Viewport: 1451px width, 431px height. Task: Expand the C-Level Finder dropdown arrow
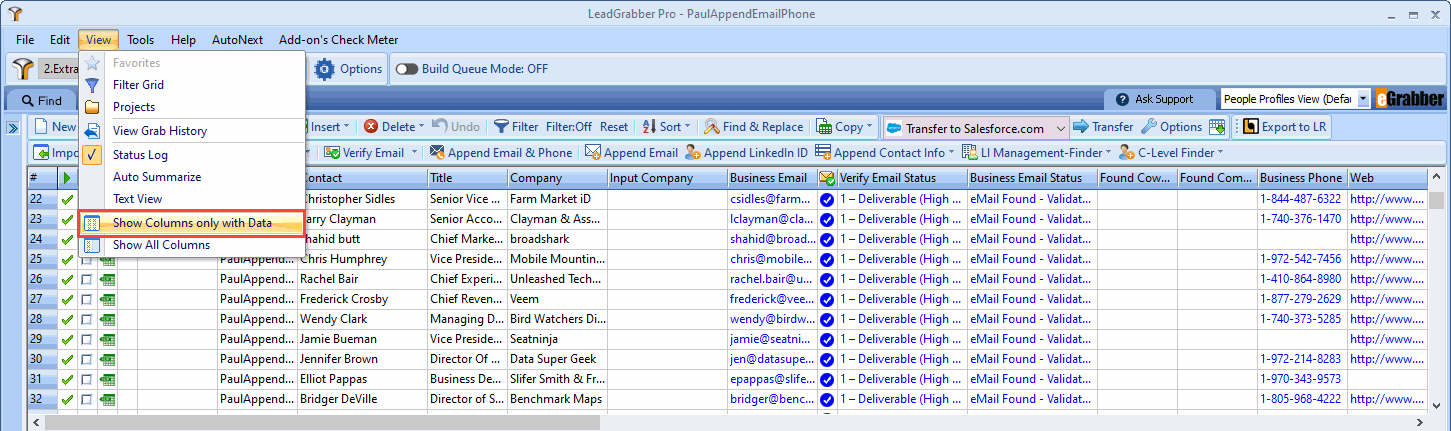[x=1220, y=153]
